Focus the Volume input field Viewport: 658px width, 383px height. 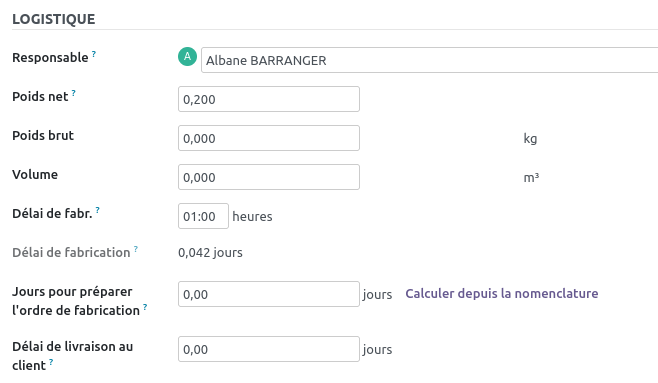point(269,177)
